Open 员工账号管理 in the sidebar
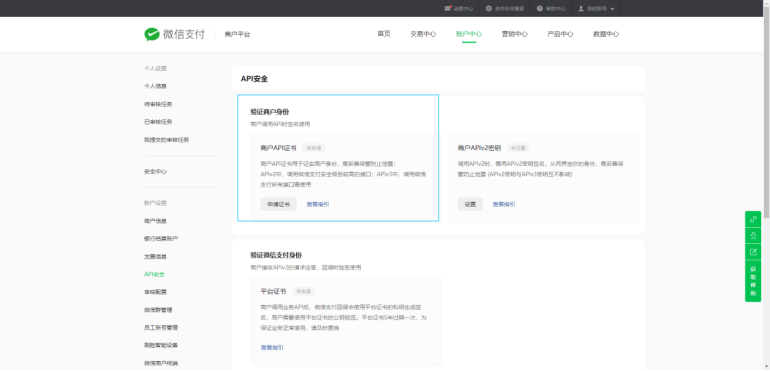The height and width of the screenshot is (371, 770). pyautogui.click(x=161, y=328)
